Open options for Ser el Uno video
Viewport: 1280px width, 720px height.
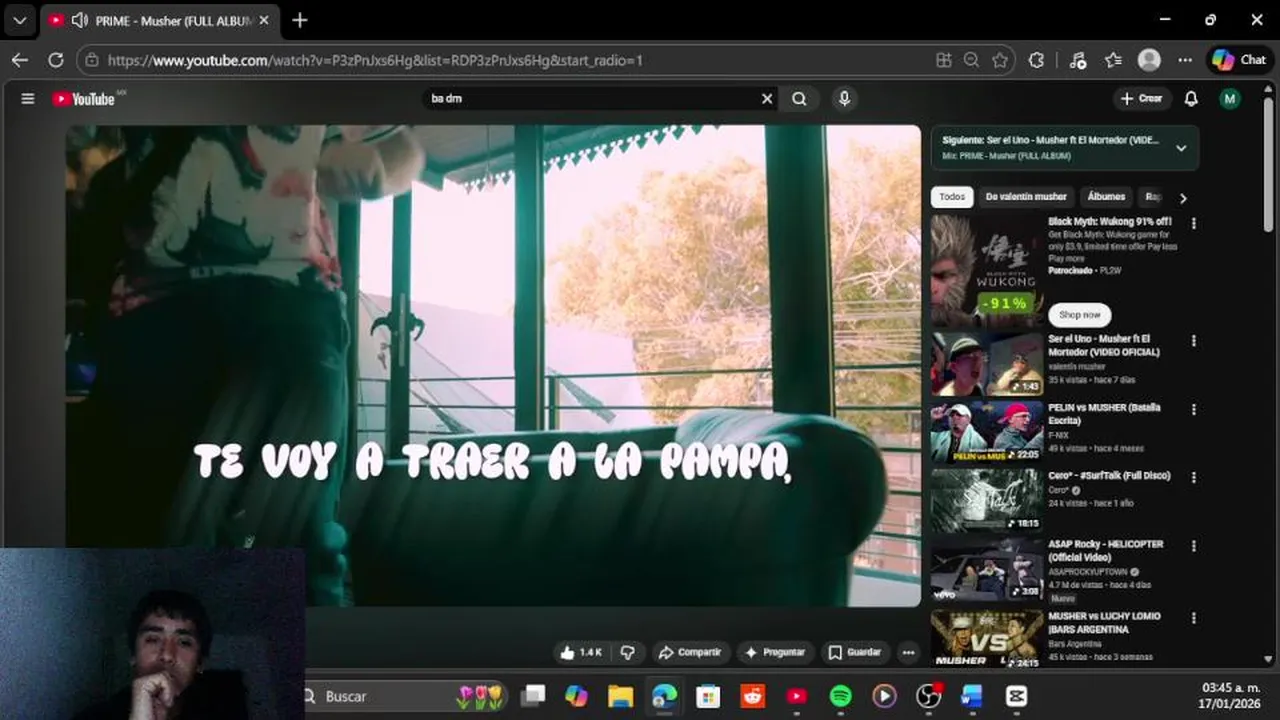coord(1193,341)
